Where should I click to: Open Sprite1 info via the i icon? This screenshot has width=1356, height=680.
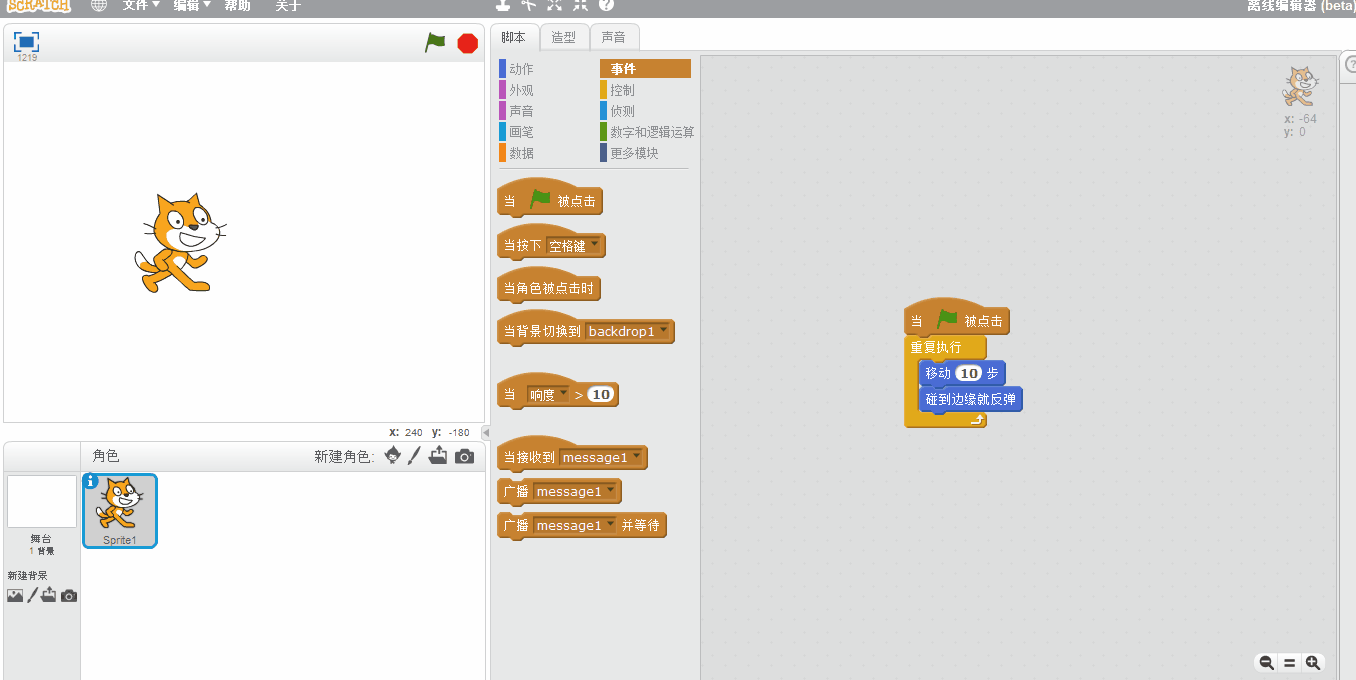tap(91, 481)
